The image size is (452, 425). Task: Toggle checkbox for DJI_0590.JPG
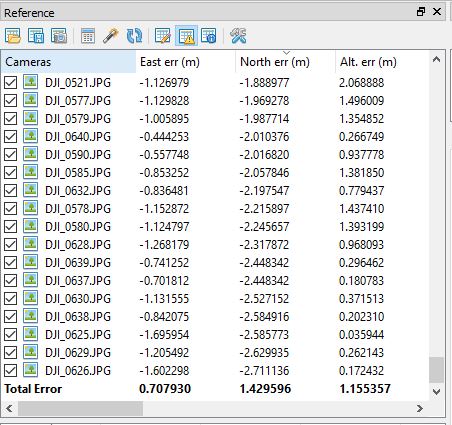(x=10, y=155)
